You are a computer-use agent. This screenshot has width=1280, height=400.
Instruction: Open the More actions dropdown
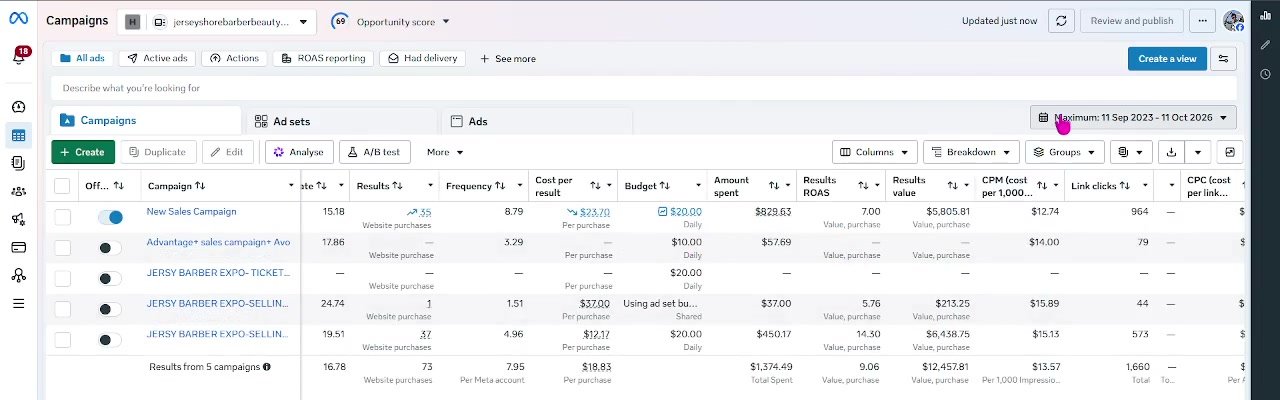pyautogui.click(x=445, y=152)
